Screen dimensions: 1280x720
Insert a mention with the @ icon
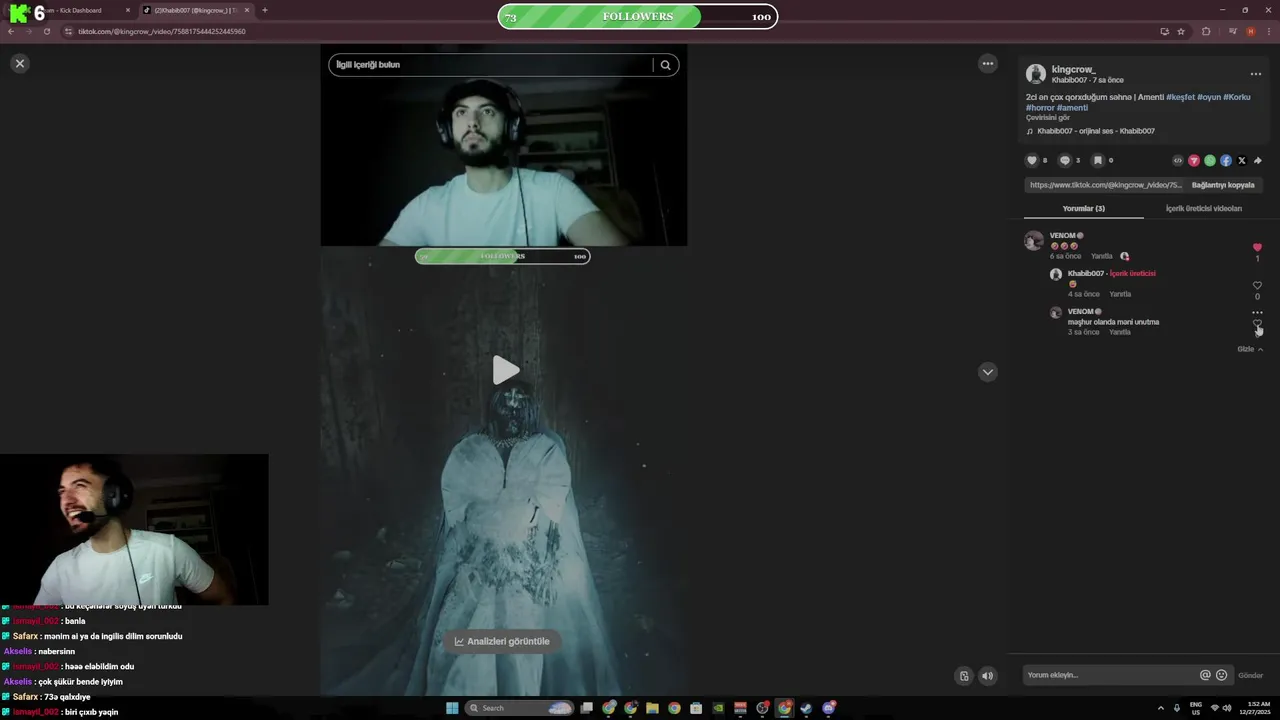pyautogui.click(x=1205, y=675)
